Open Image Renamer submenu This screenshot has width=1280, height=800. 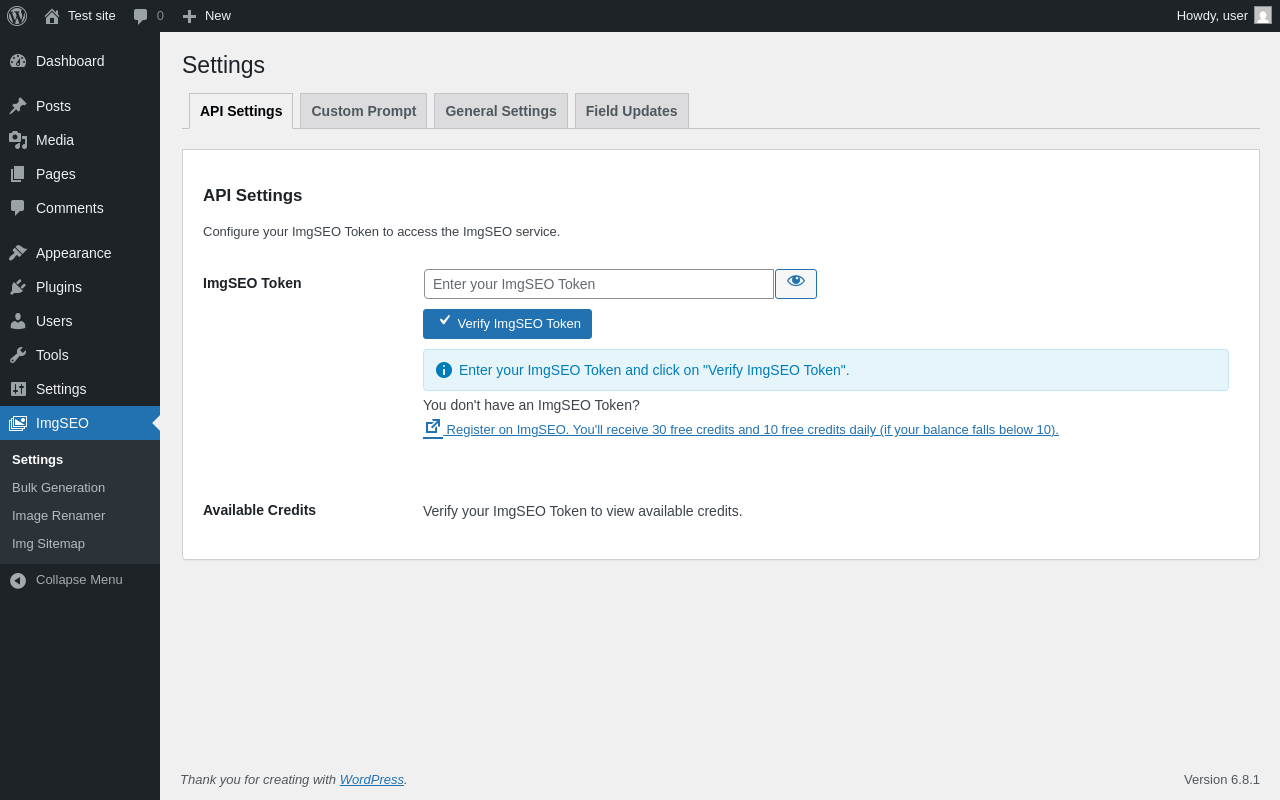pyautogui.click(x=58, y=516)
